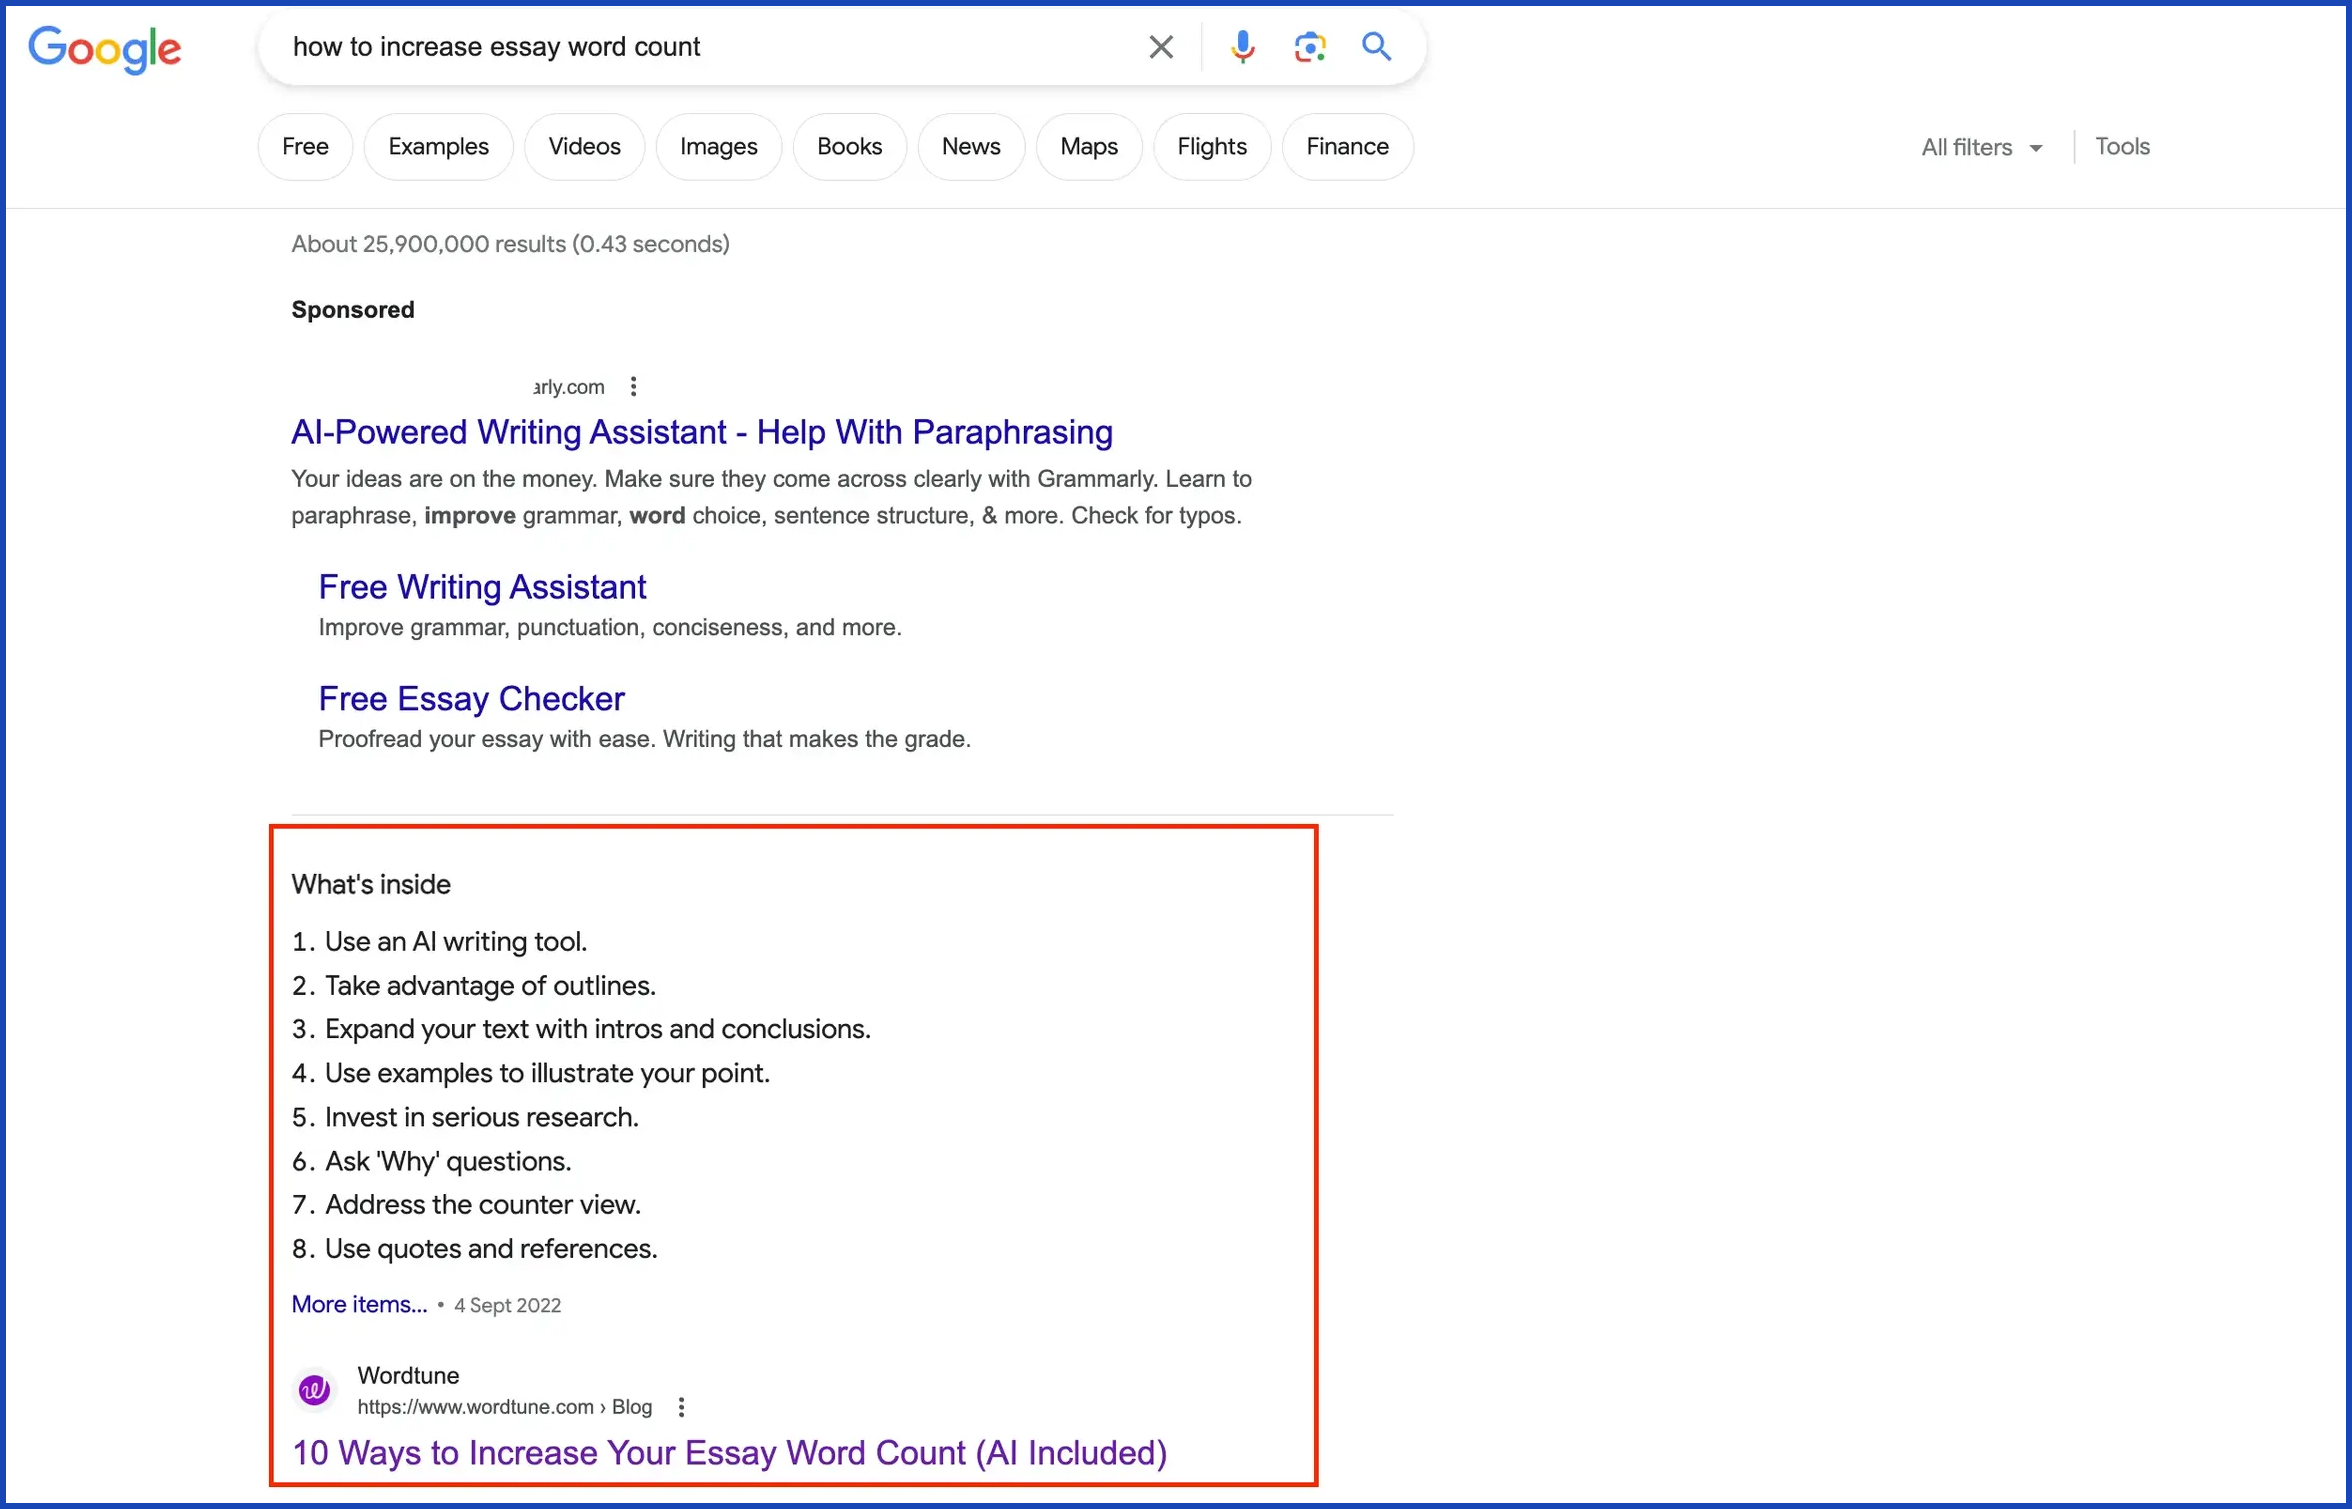Open the Free Essay Checker sitelink

[471, 699]
